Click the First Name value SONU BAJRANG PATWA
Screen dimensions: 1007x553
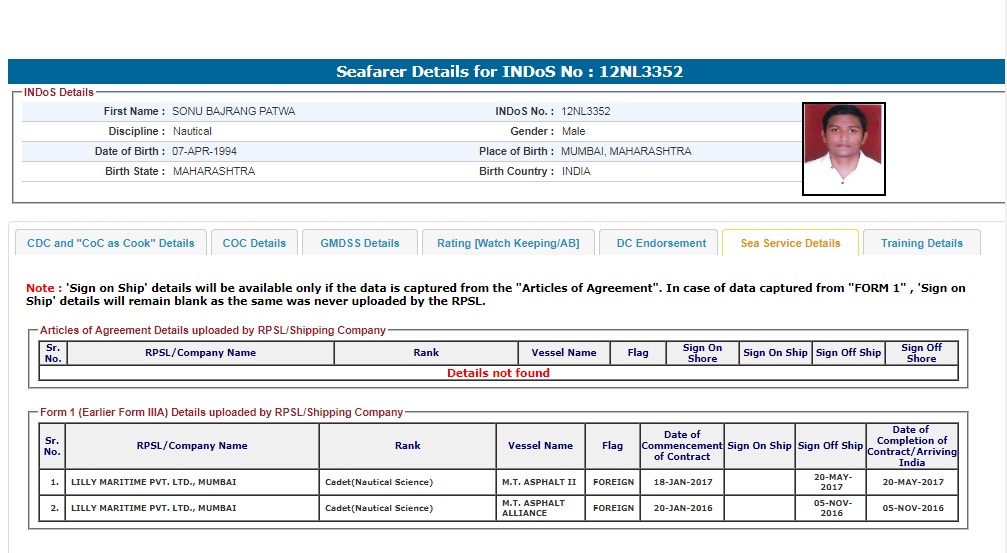pyautogui.click(x=233, y=111)
